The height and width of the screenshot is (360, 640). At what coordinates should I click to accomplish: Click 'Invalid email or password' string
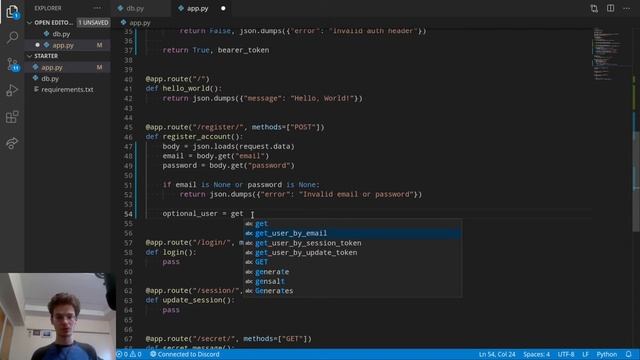click(356, 194)
